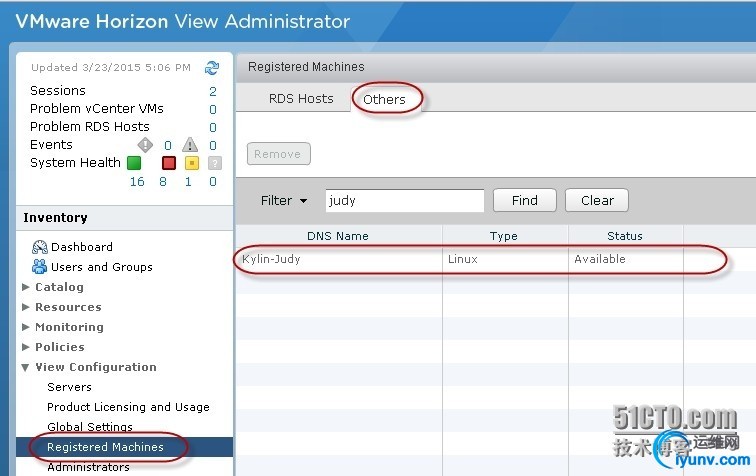Click the Sessions label
The width and height of the screenshot is (756, 476).
click(58, 91)
